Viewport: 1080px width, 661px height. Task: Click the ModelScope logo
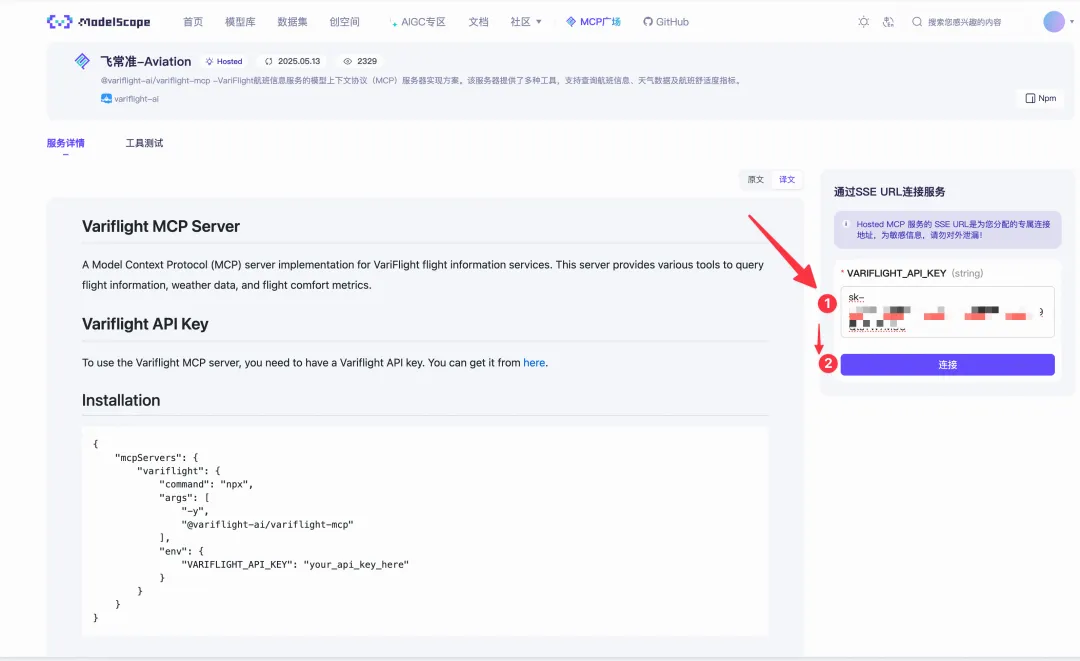(x=98, y=22)
